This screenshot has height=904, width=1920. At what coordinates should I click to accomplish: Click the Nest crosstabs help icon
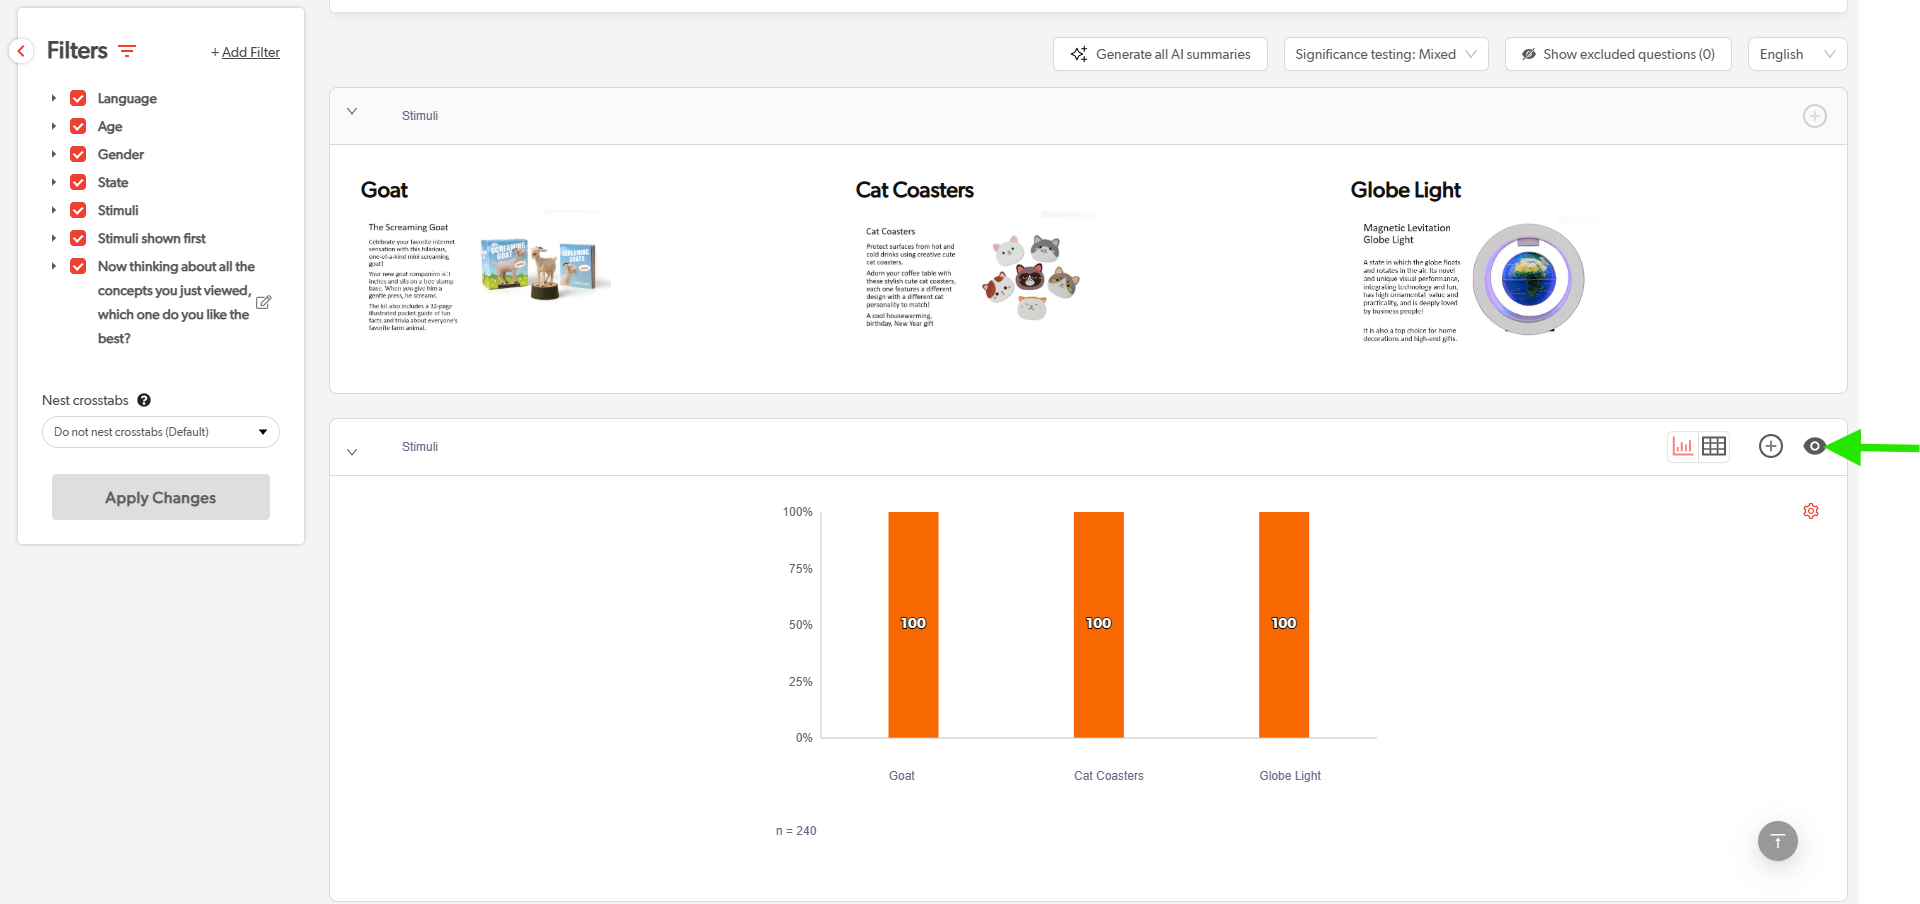[x=144, y=400]
